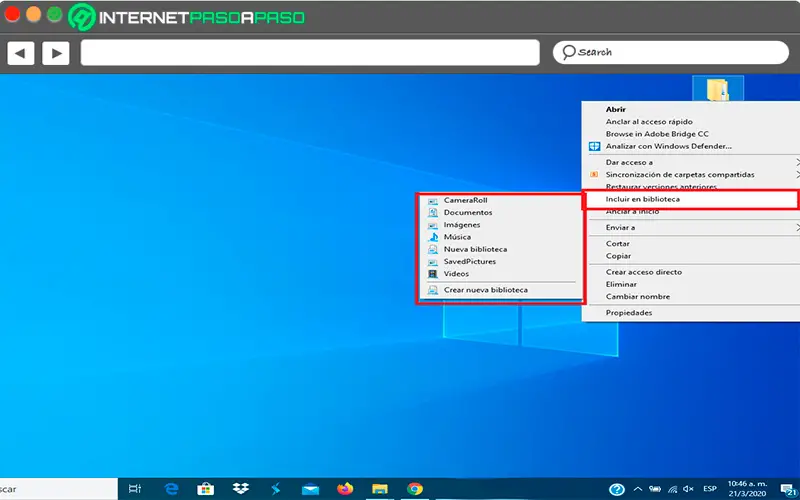
Task: Open the Mail app on the taskbar
Action: click(x=310, y=489)
